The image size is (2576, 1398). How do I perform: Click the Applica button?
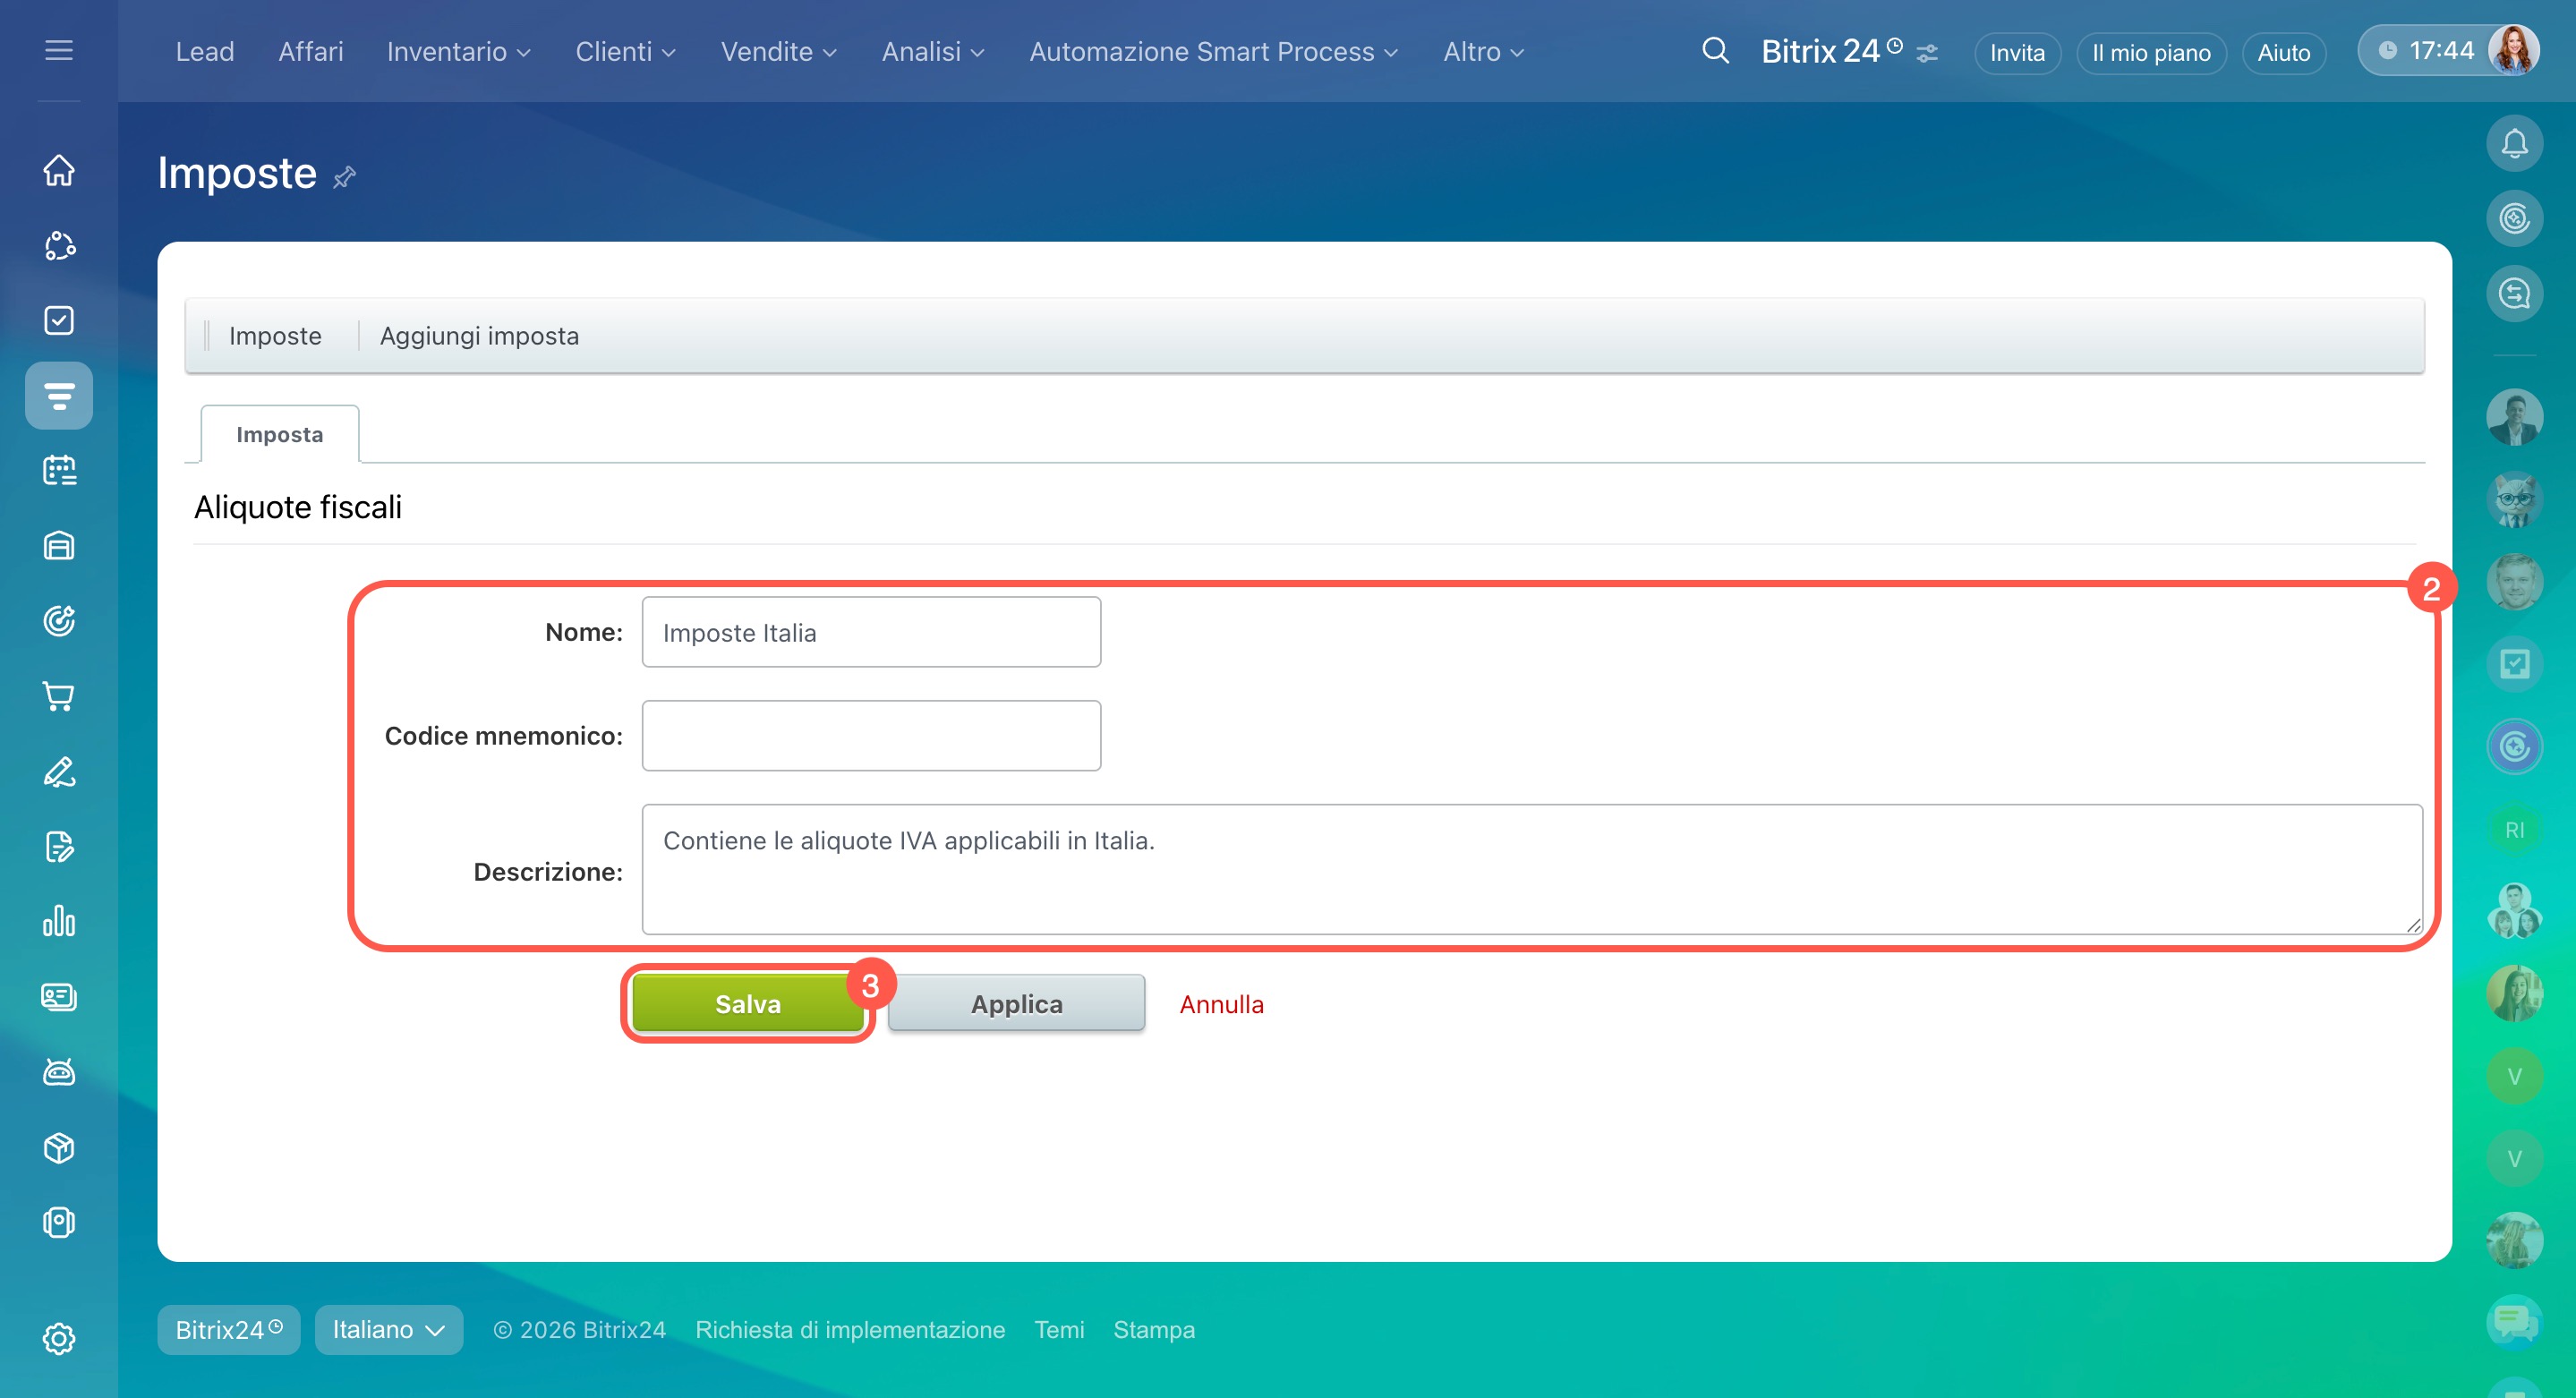(1016, 1004)
